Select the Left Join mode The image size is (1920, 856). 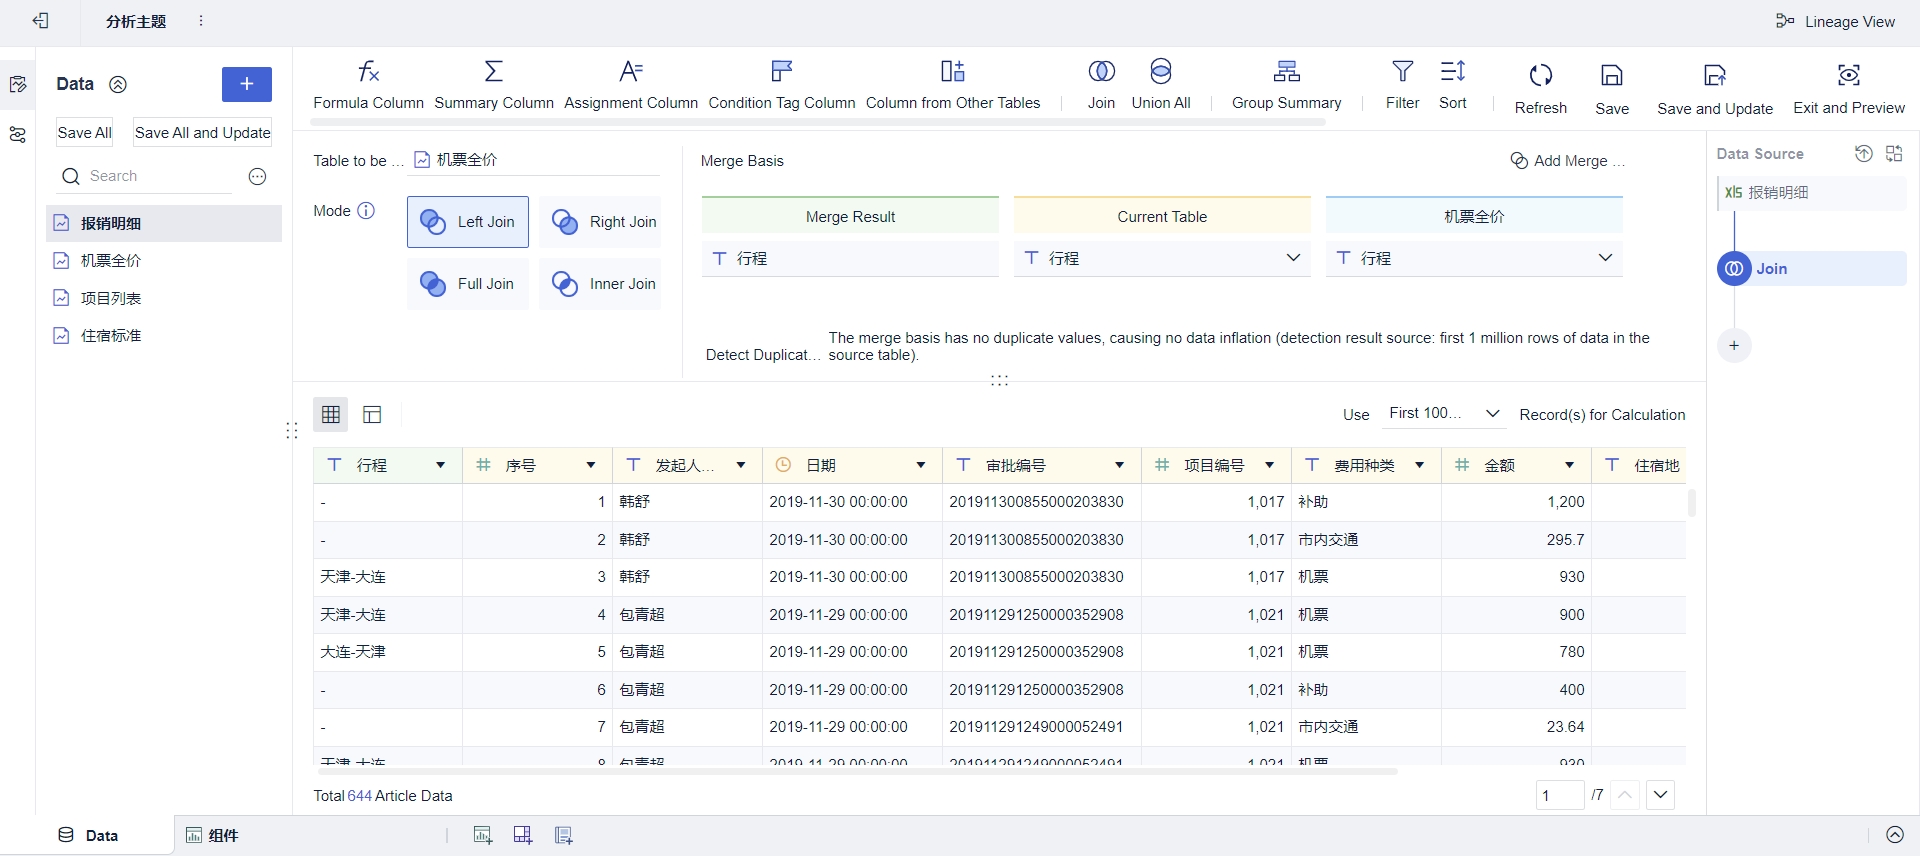468,222
